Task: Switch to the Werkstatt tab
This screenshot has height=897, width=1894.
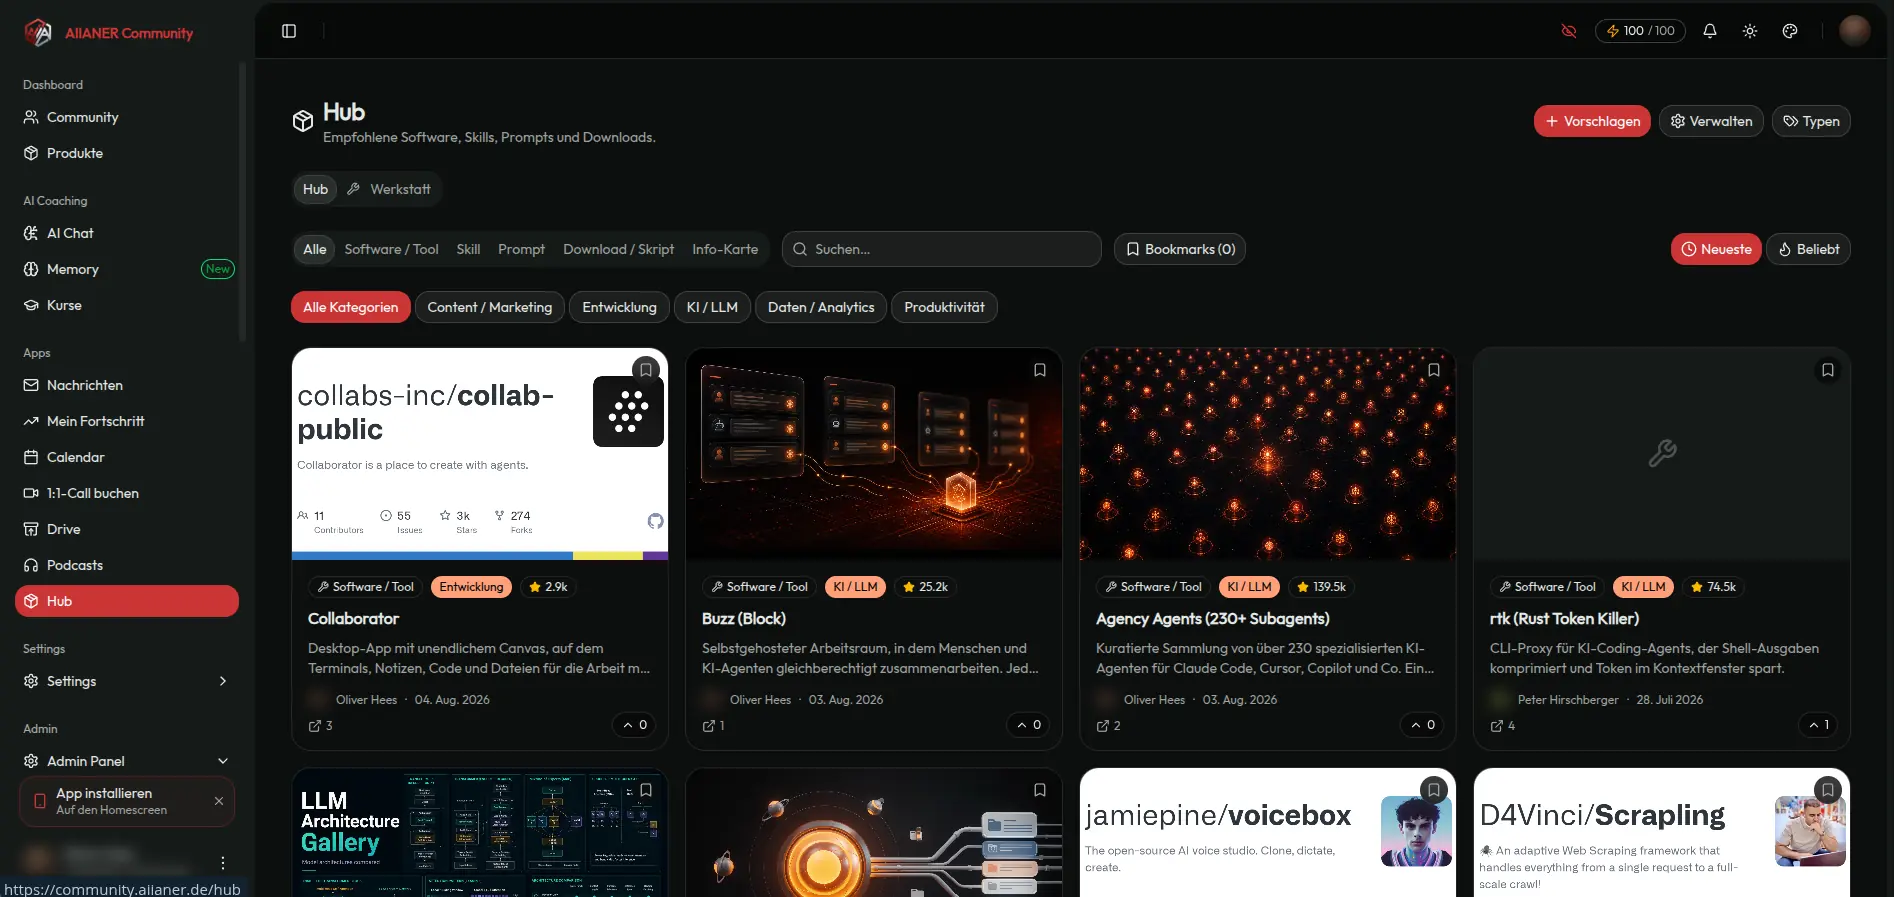Action: 389,189
